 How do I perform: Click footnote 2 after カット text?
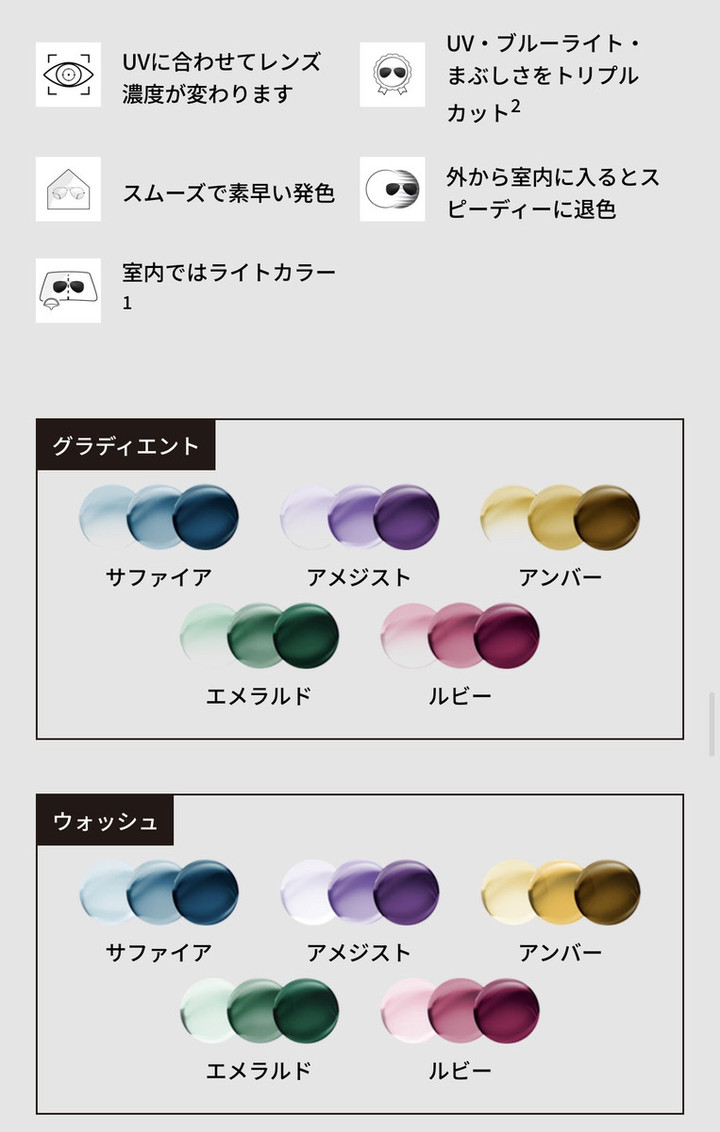click(515, 104)
